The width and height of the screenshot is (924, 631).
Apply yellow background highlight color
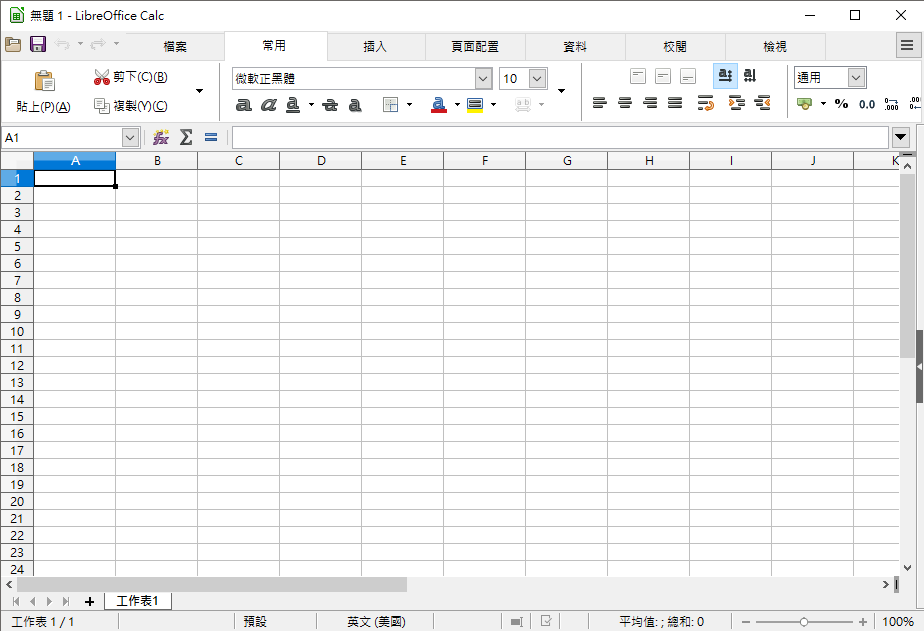[x=475, y=105]
